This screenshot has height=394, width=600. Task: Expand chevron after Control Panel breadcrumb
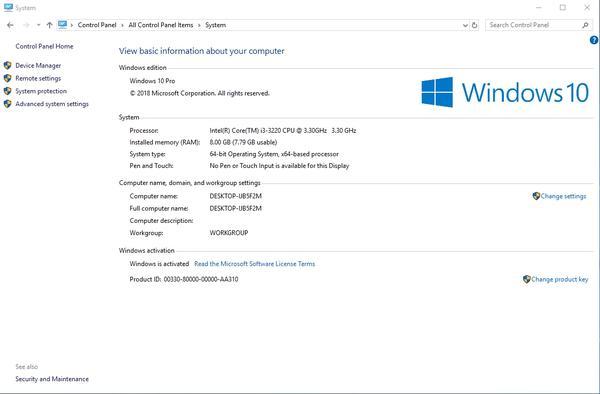122,25
